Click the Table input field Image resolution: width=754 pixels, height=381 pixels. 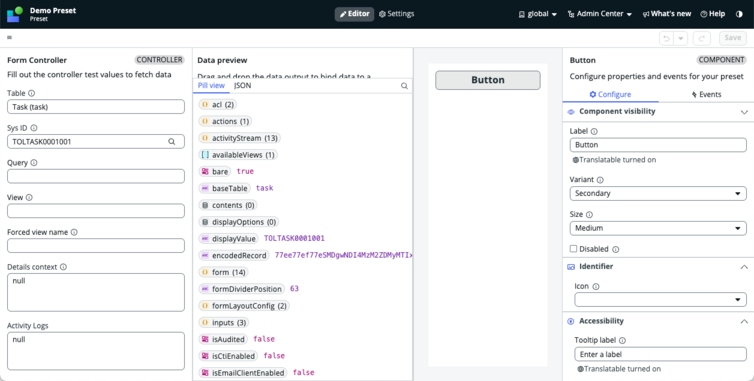point(96,107)
